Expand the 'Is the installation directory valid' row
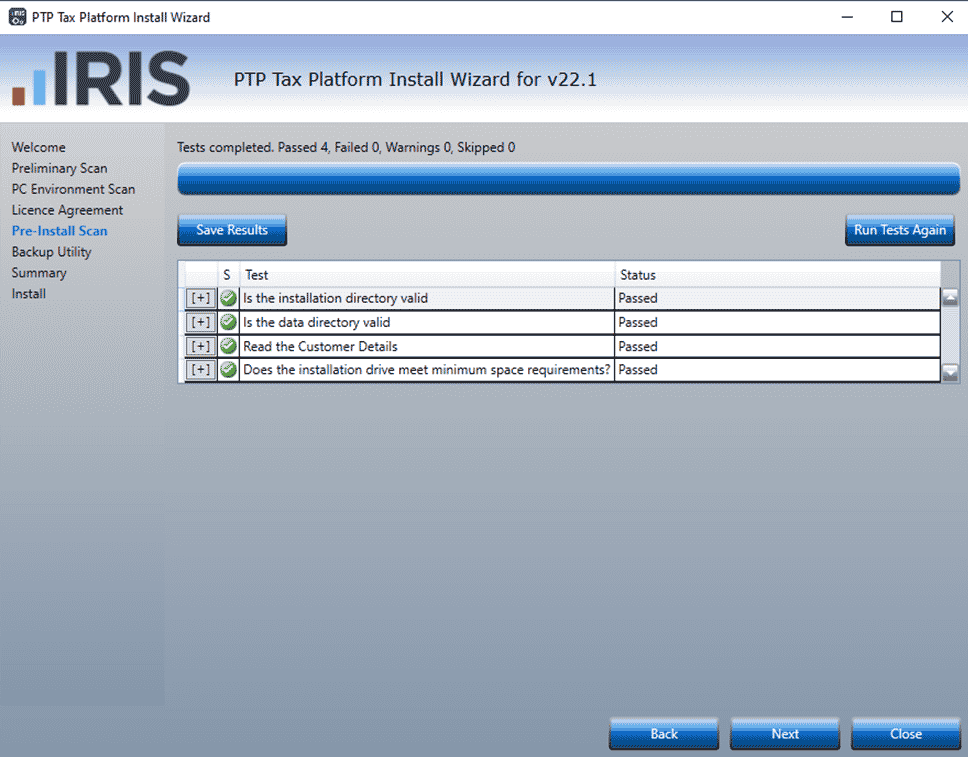Viewport: 968px width, 757px height. click(x=201, y=298)
